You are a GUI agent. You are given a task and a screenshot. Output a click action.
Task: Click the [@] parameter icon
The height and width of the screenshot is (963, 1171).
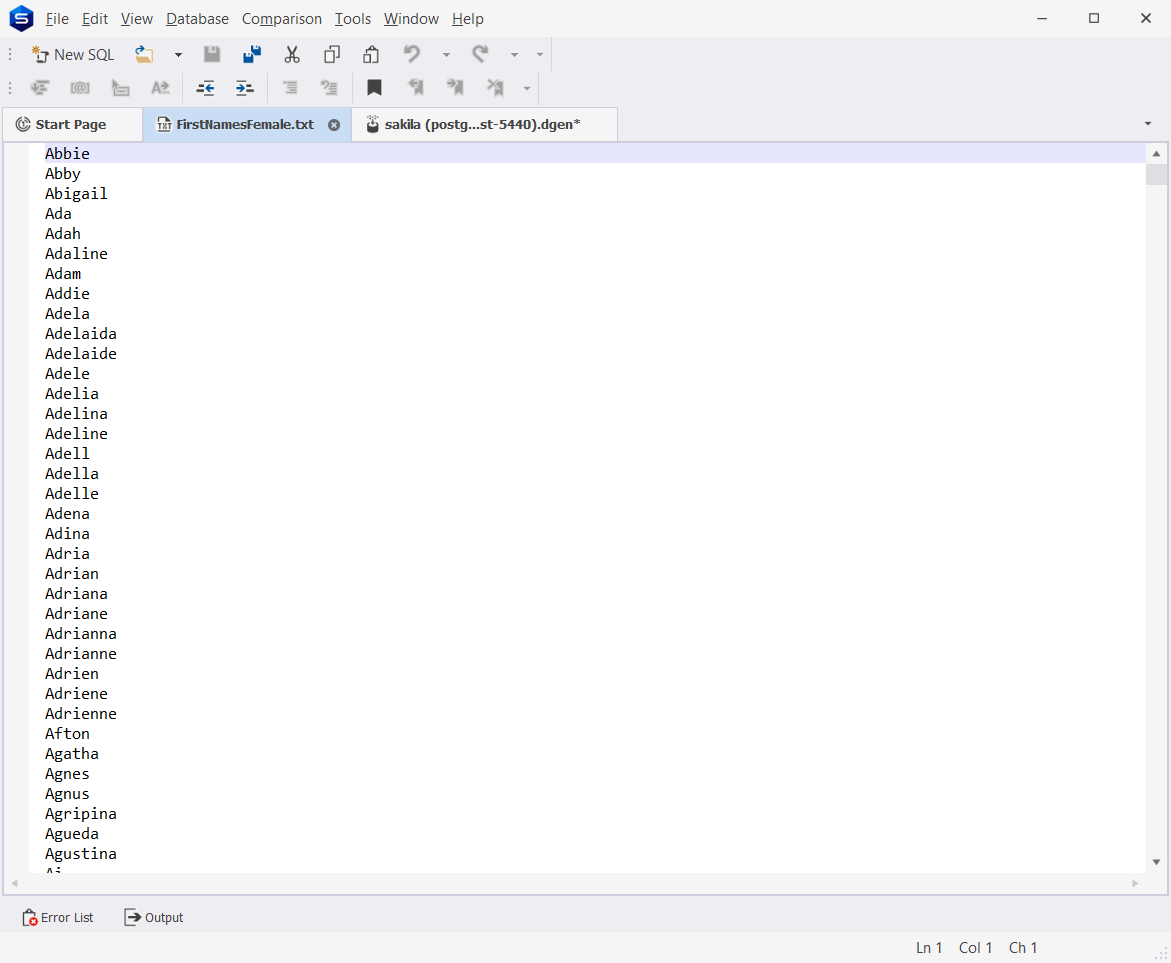tap(80, 87)
